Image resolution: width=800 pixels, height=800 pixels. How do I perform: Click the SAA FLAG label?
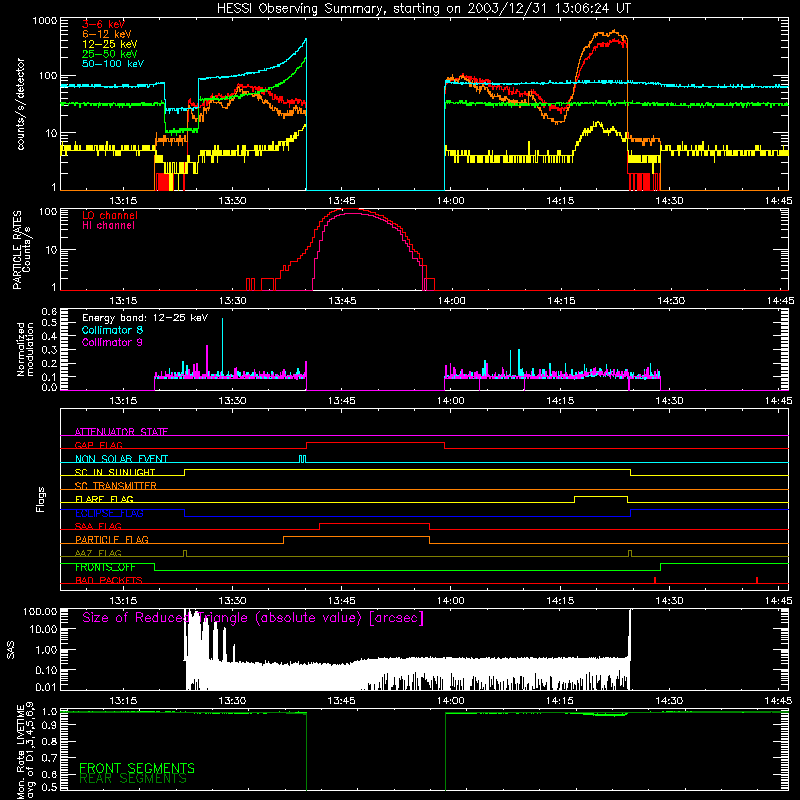(98, 526)
